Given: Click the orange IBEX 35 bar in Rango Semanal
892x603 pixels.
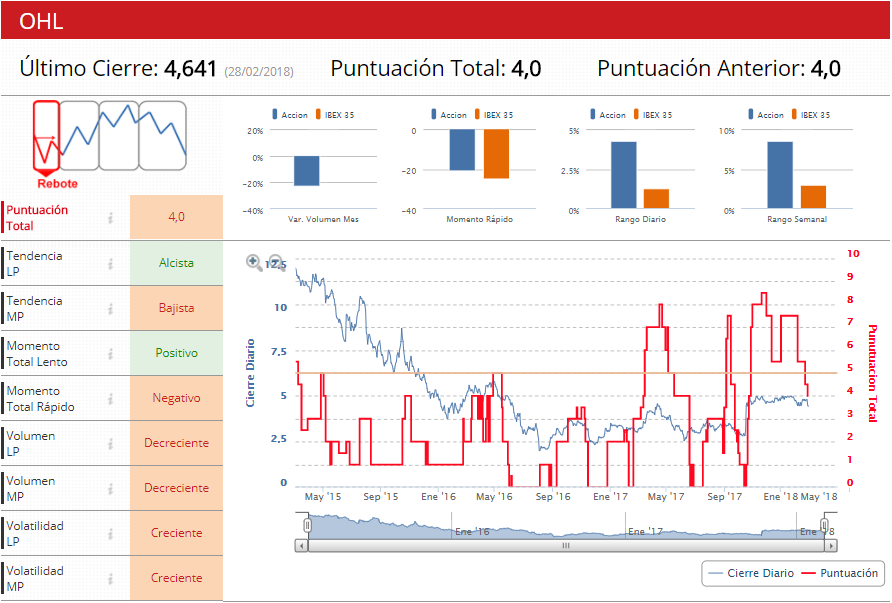Looking at the screenshot, I should 813,197.
